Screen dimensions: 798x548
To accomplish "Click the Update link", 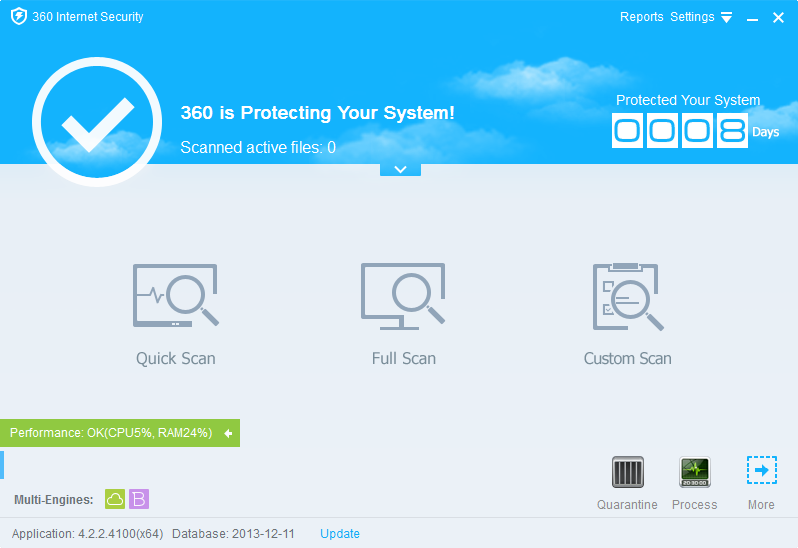I will (340, 534).
